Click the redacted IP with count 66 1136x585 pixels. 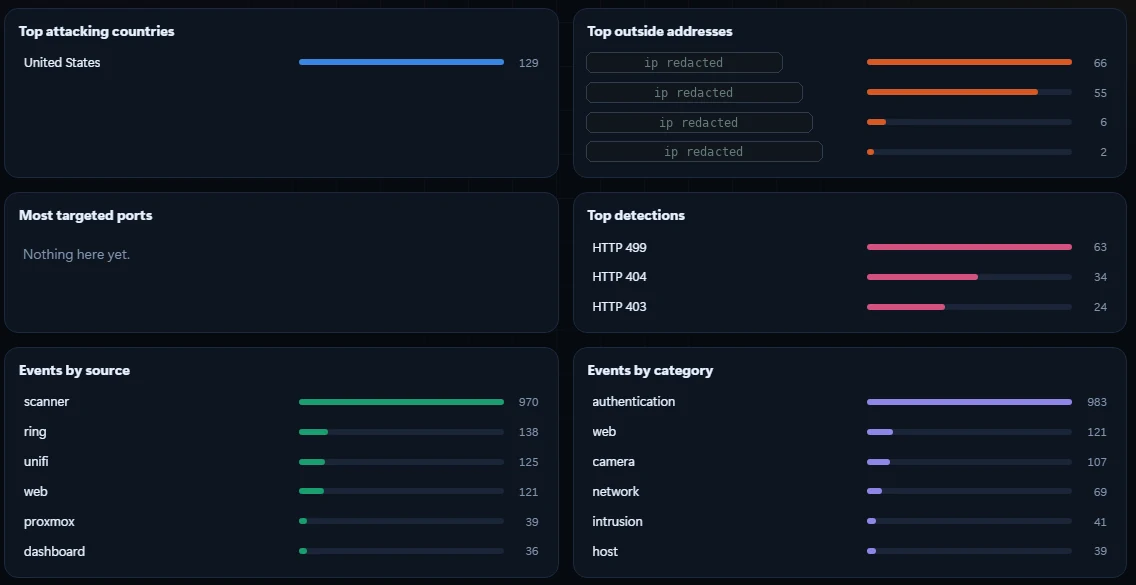[684, 62]
